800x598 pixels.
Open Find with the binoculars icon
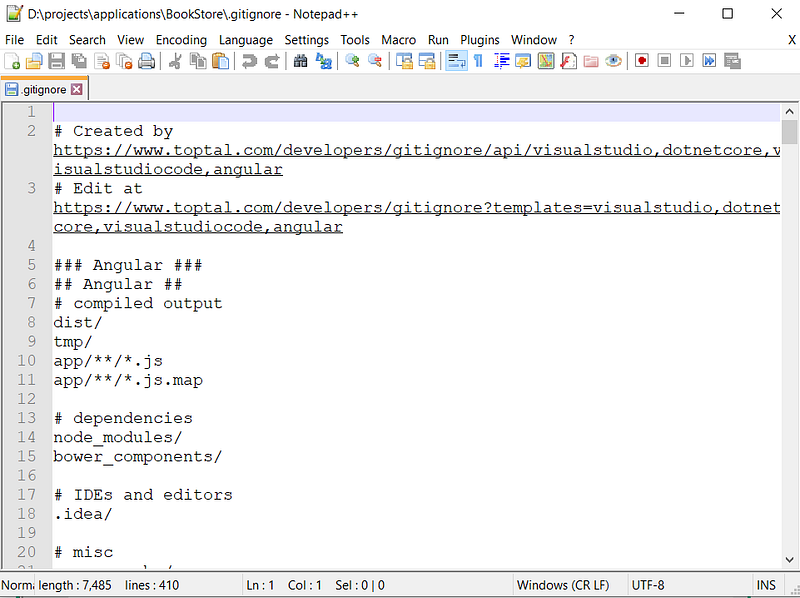(x=301, y=61)
